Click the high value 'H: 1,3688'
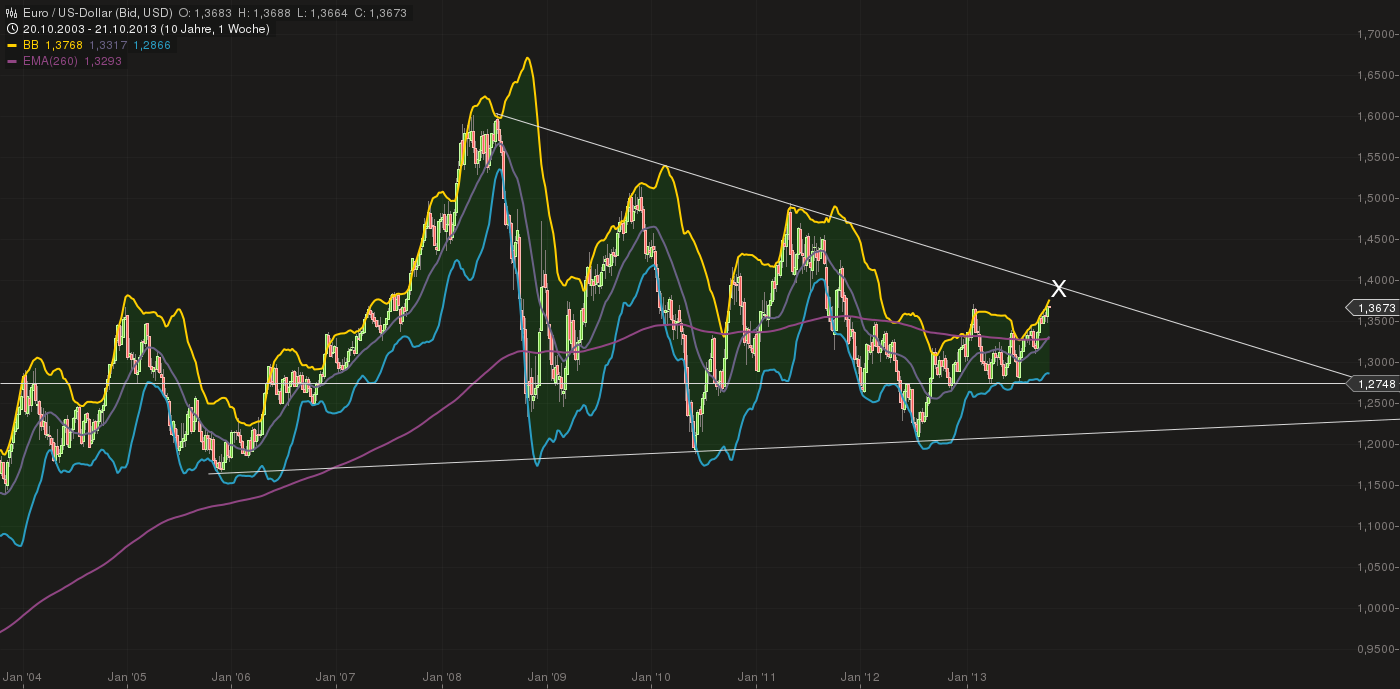The width and height of the screenshot is (1400, 689). (264, 13)
